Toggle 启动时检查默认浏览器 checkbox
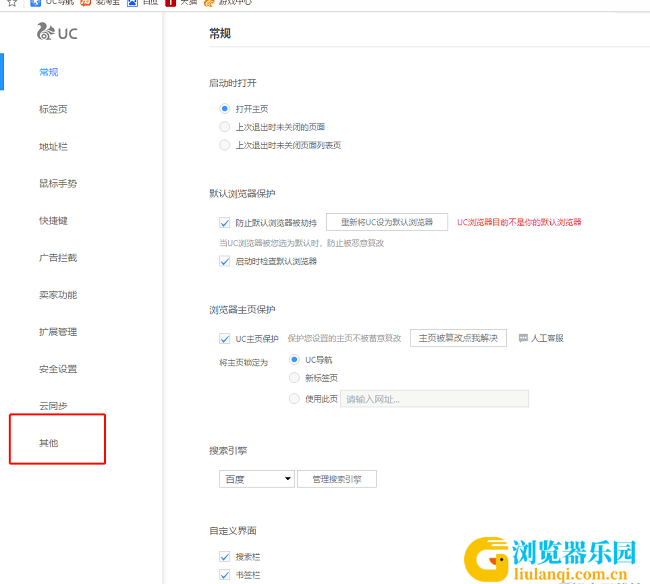Image resolution: width=650 pixels, height=584 pixels. coord(225,261)
